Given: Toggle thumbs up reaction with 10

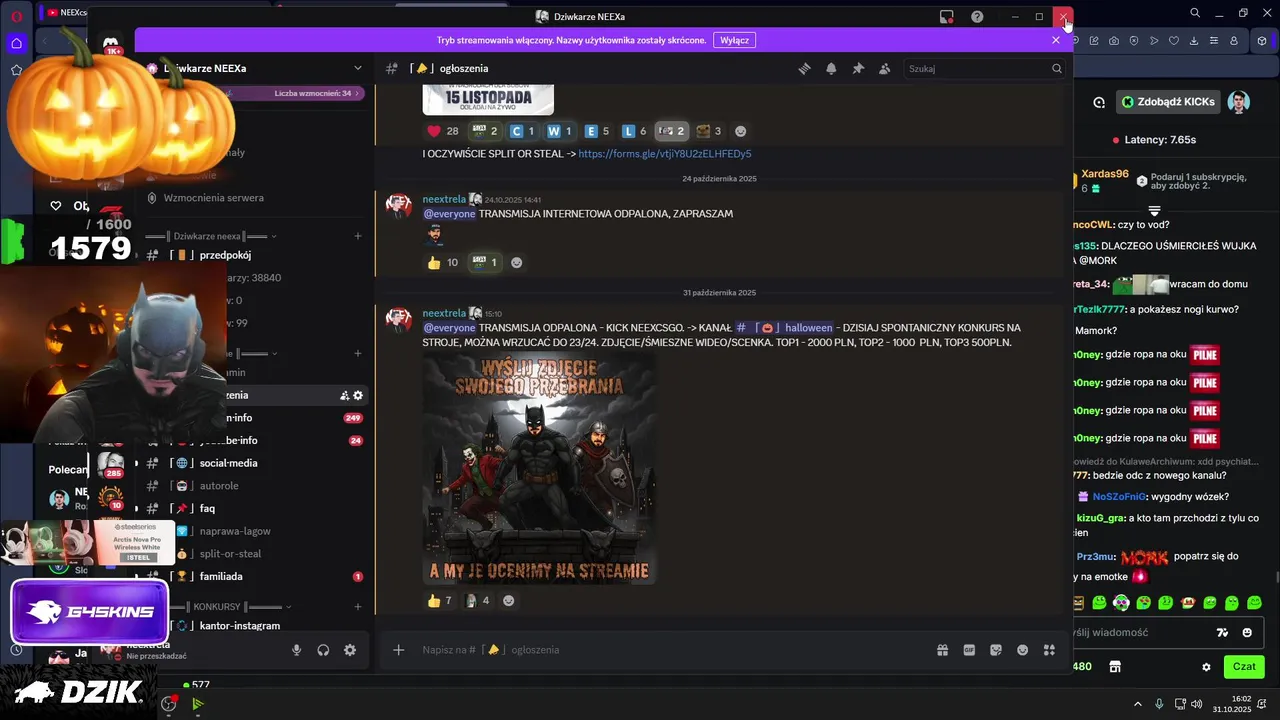Looking at the screenshot, I should pos(443,263).
